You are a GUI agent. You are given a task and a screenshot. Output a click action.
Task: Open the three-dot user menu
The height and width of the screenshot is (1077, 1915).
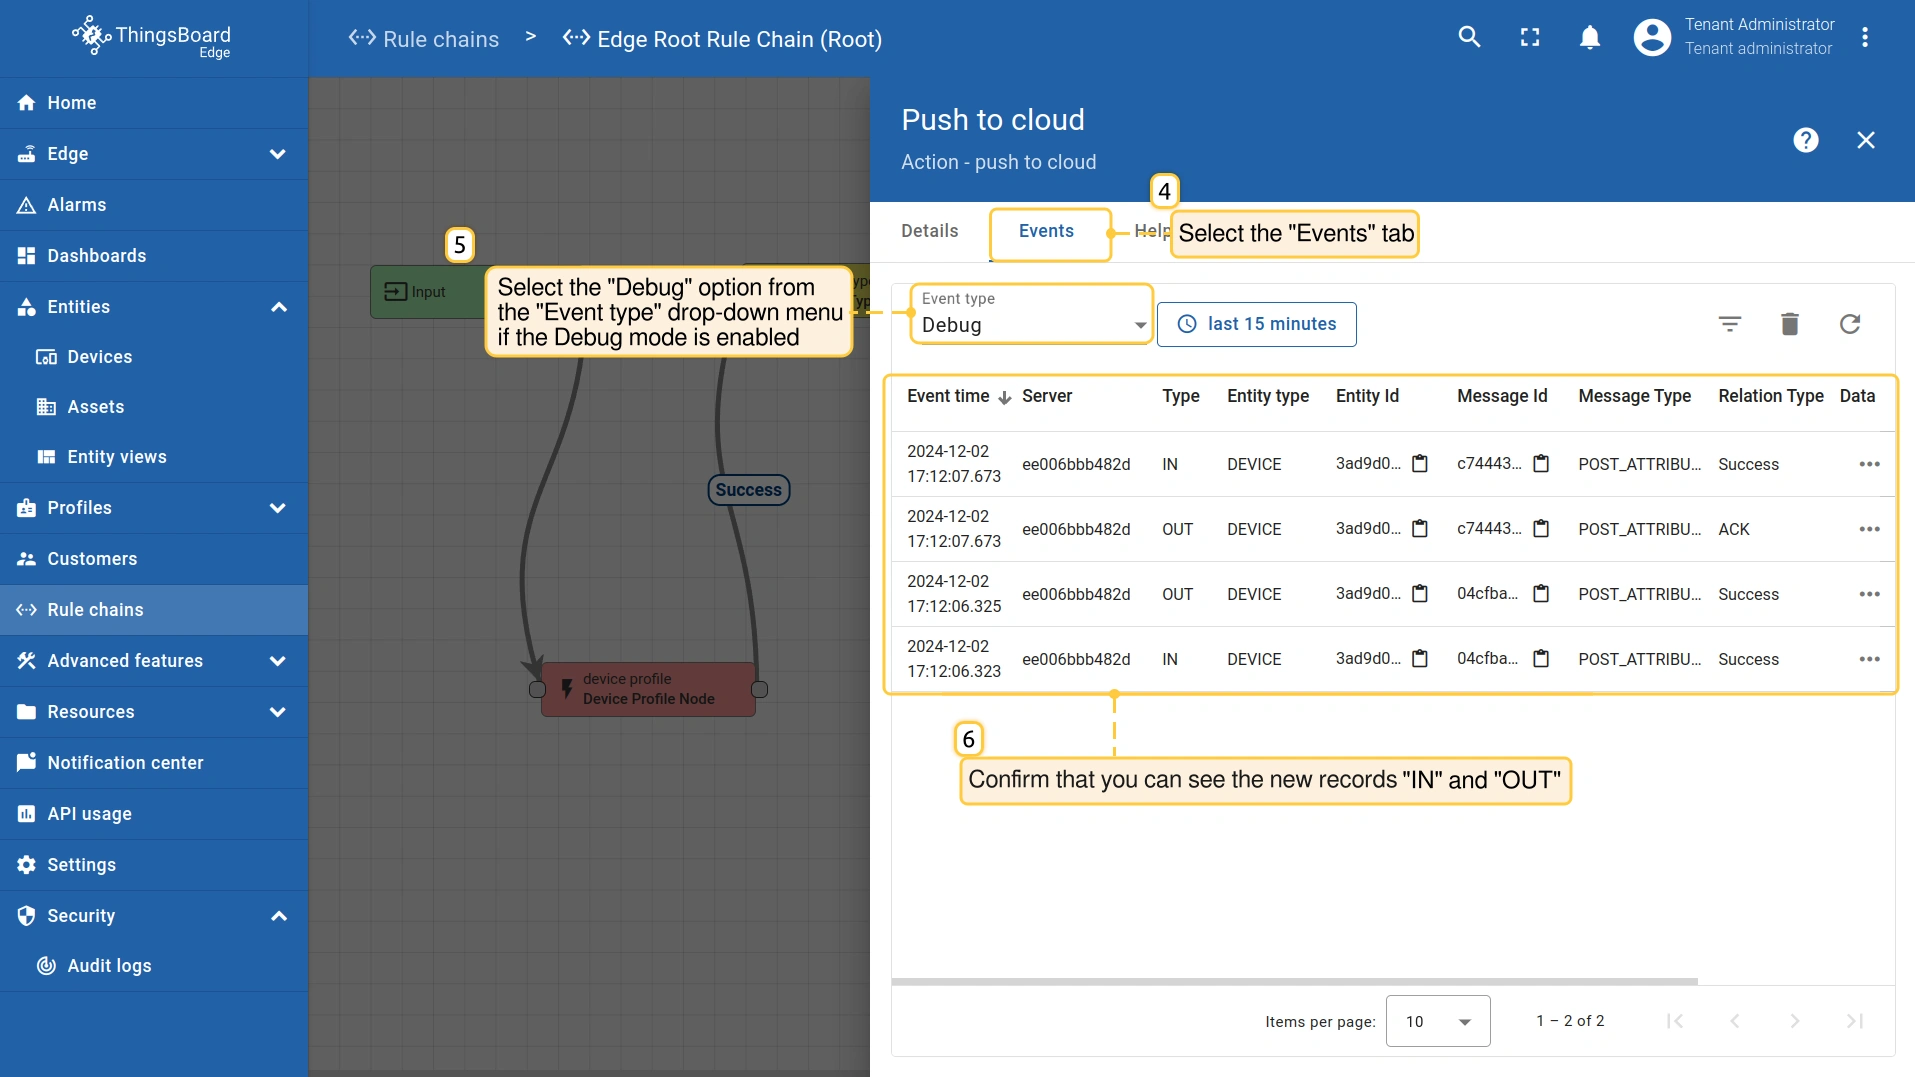point(1865,38)
